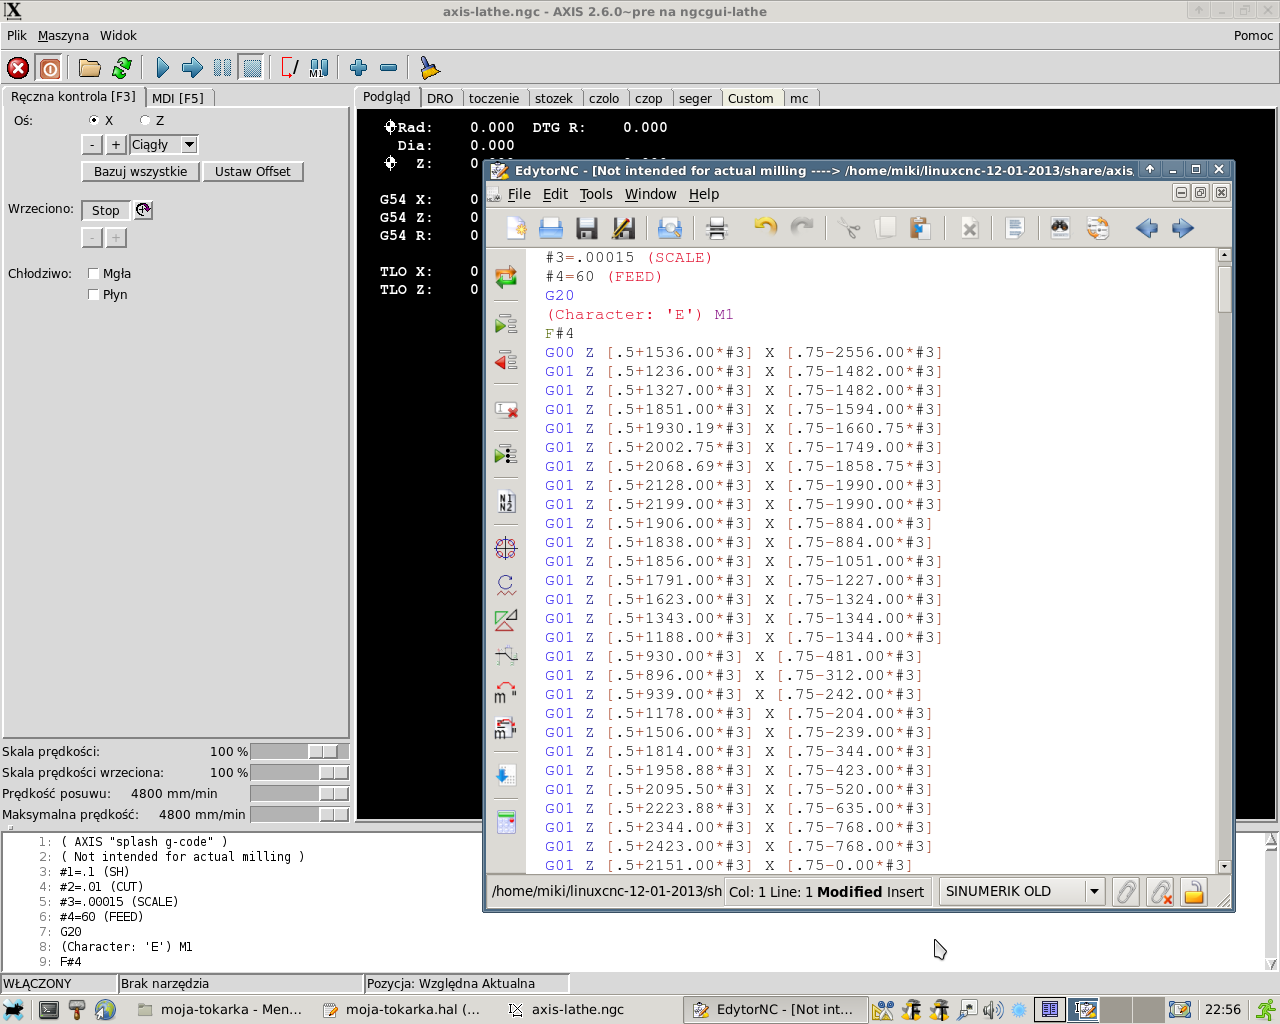1280x1024 pixels.
Task: Undo the last edit in EdytorNC
Action: pos(765,228)
